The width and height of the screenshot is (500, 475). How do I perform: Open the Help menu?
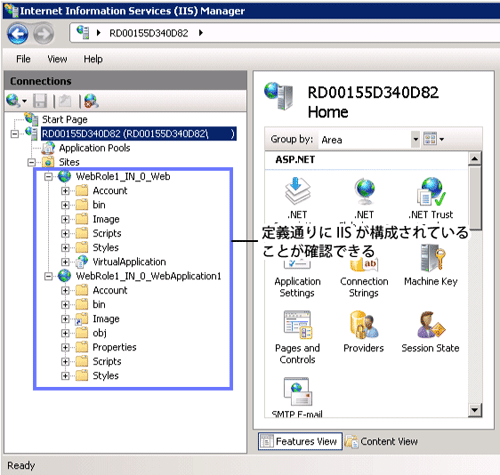93,59
